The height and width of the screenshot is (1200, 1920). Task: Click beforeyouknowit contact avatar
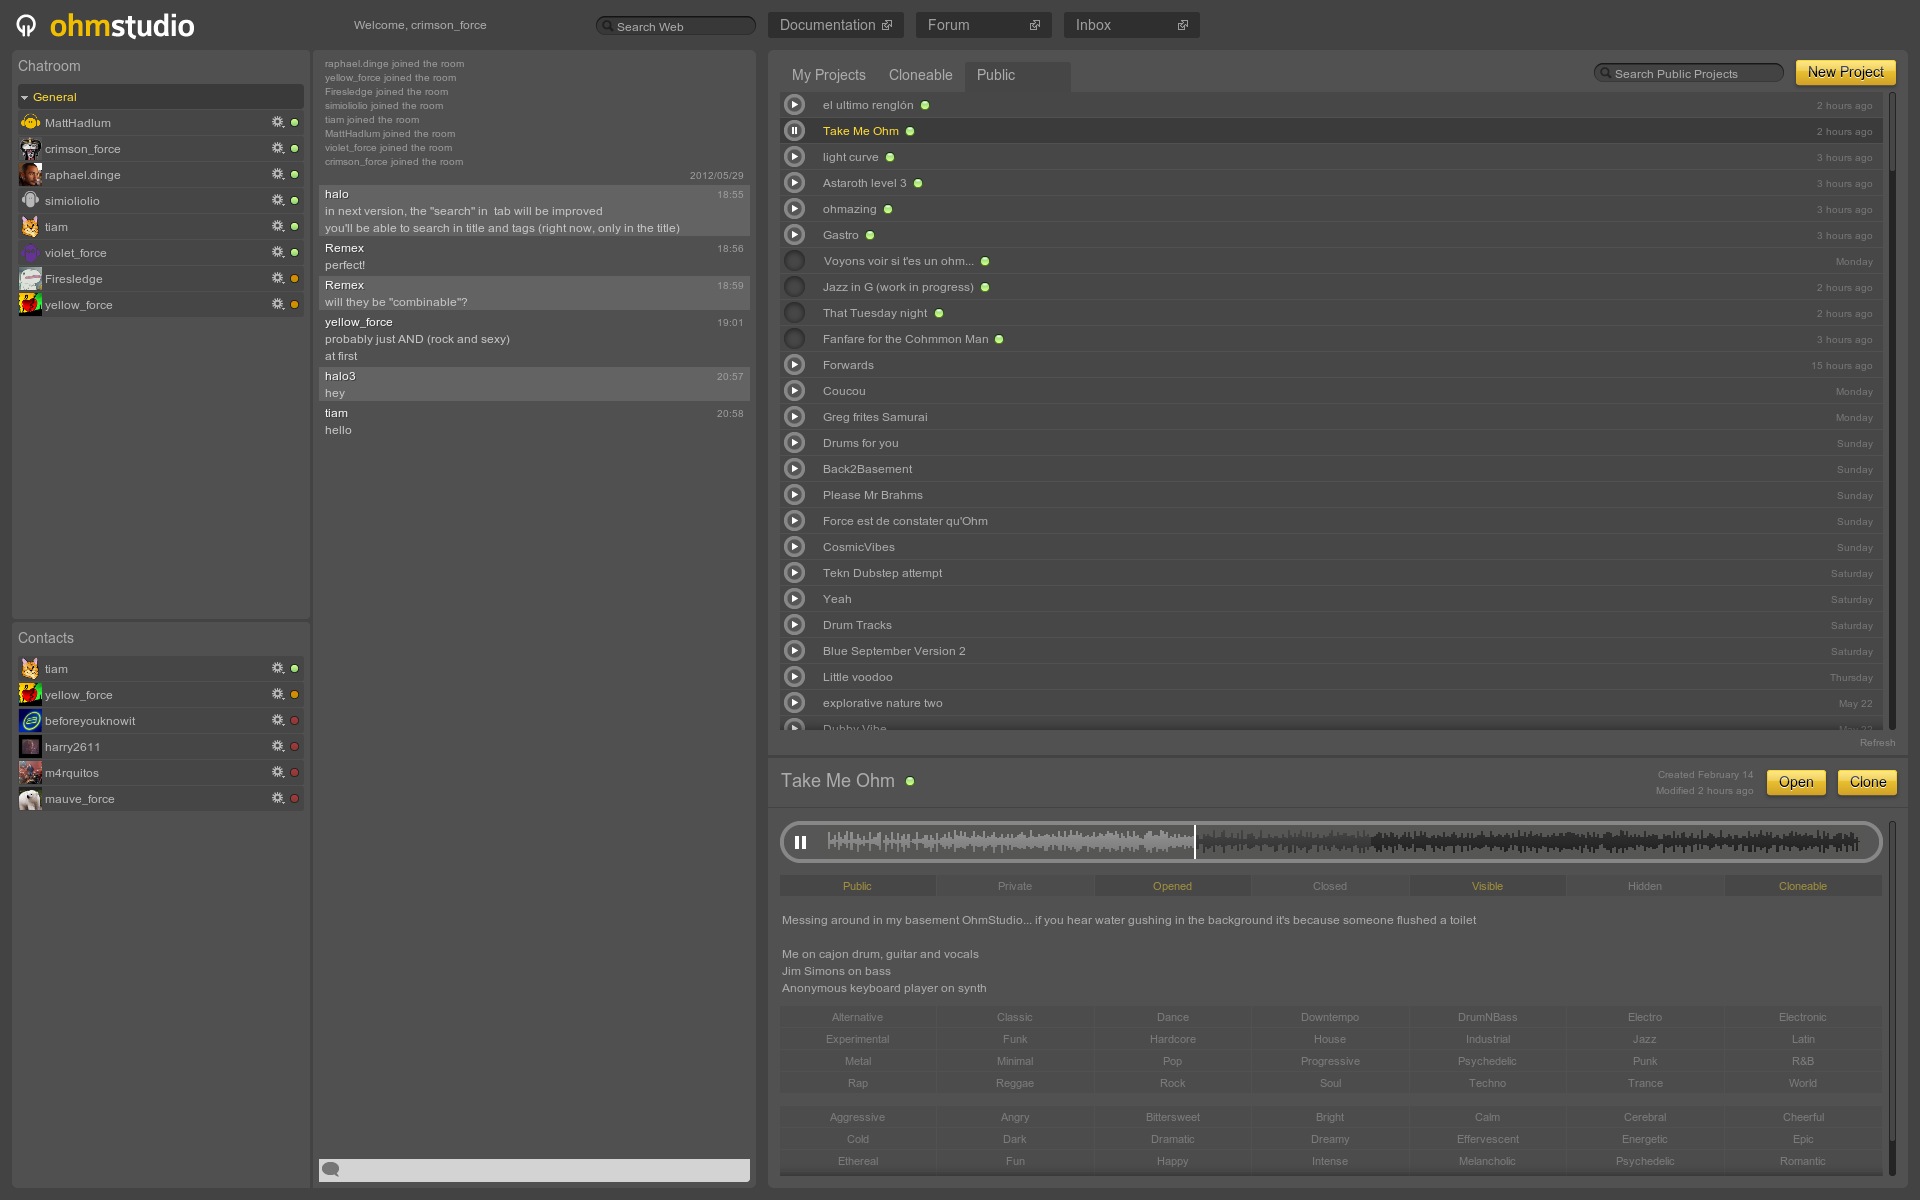point(30,720)
